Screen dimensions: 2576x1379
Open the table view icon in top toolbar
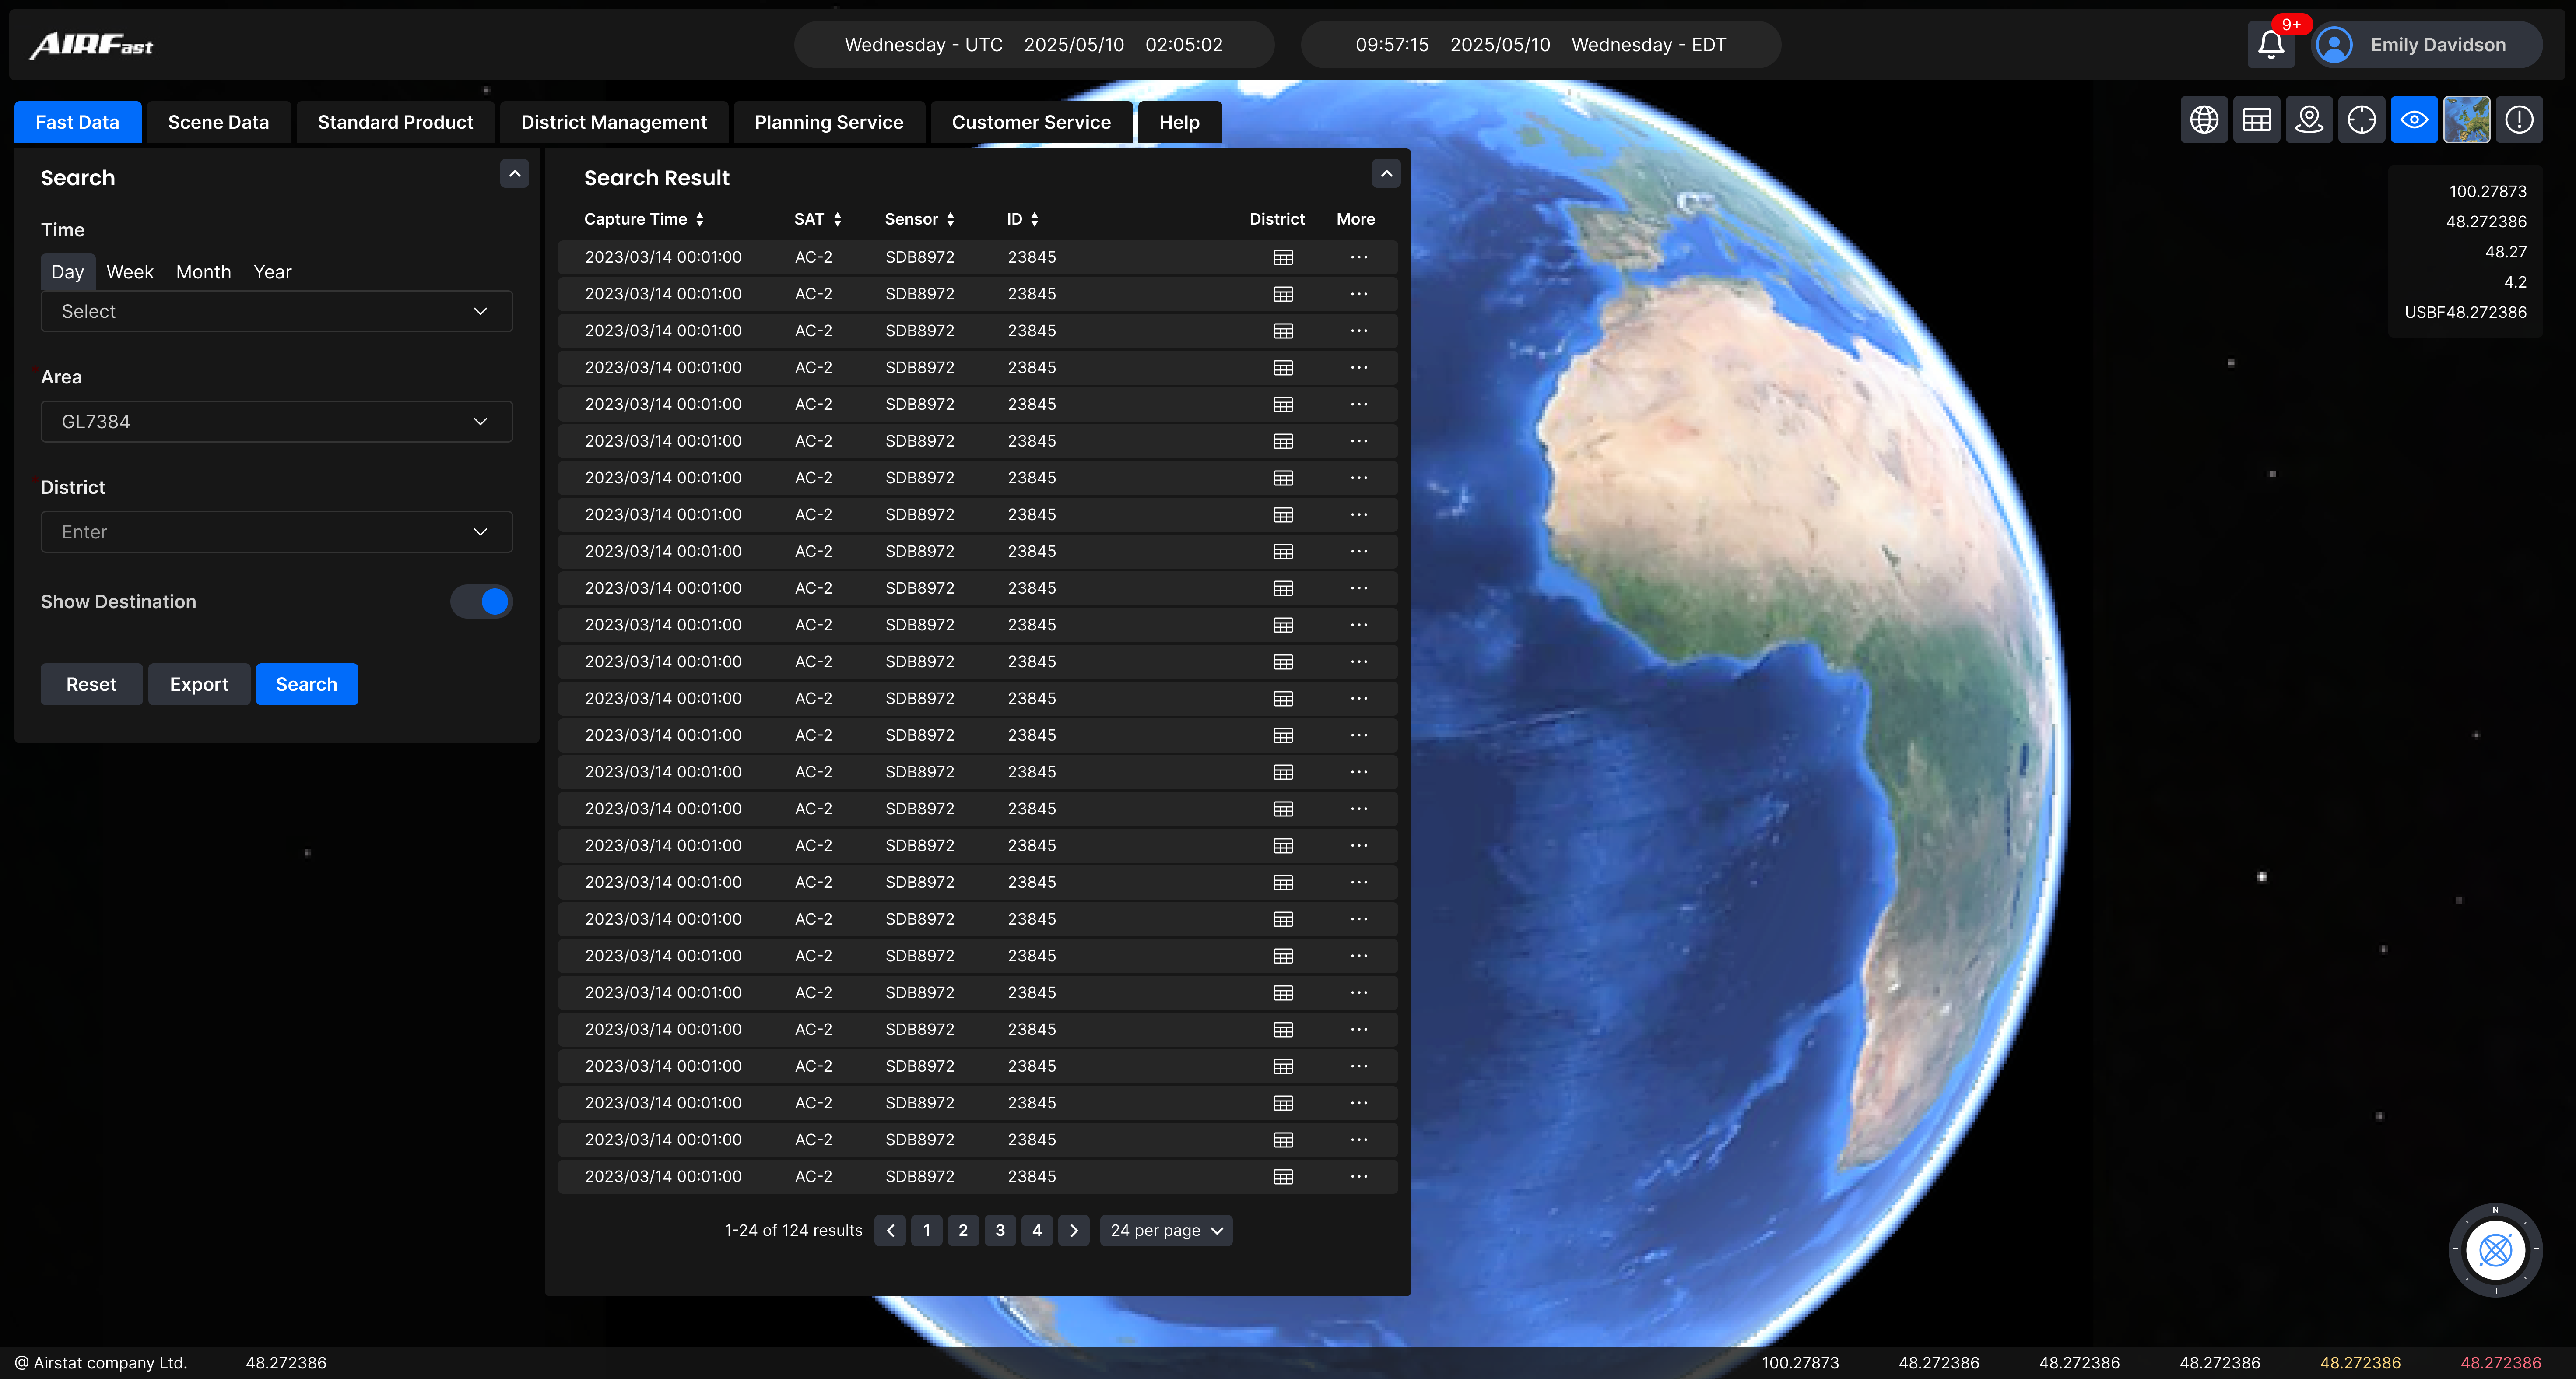point(2257,120)
